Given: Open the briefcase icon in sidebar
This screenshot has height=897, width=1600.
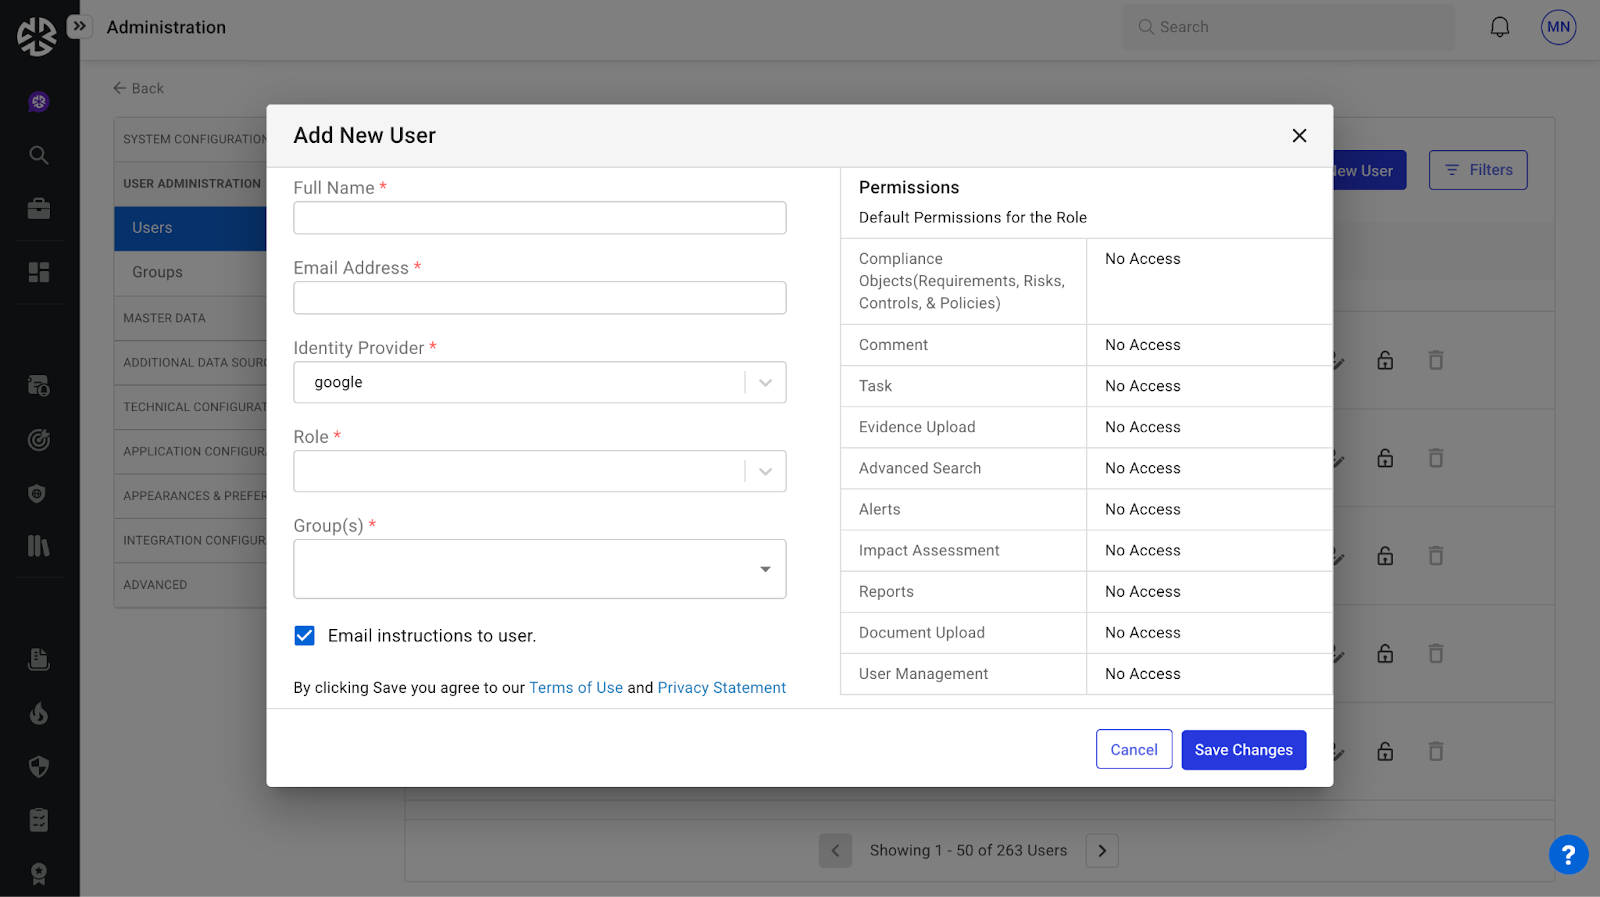Looking at the screenshot, I should (x=39, y=209).
